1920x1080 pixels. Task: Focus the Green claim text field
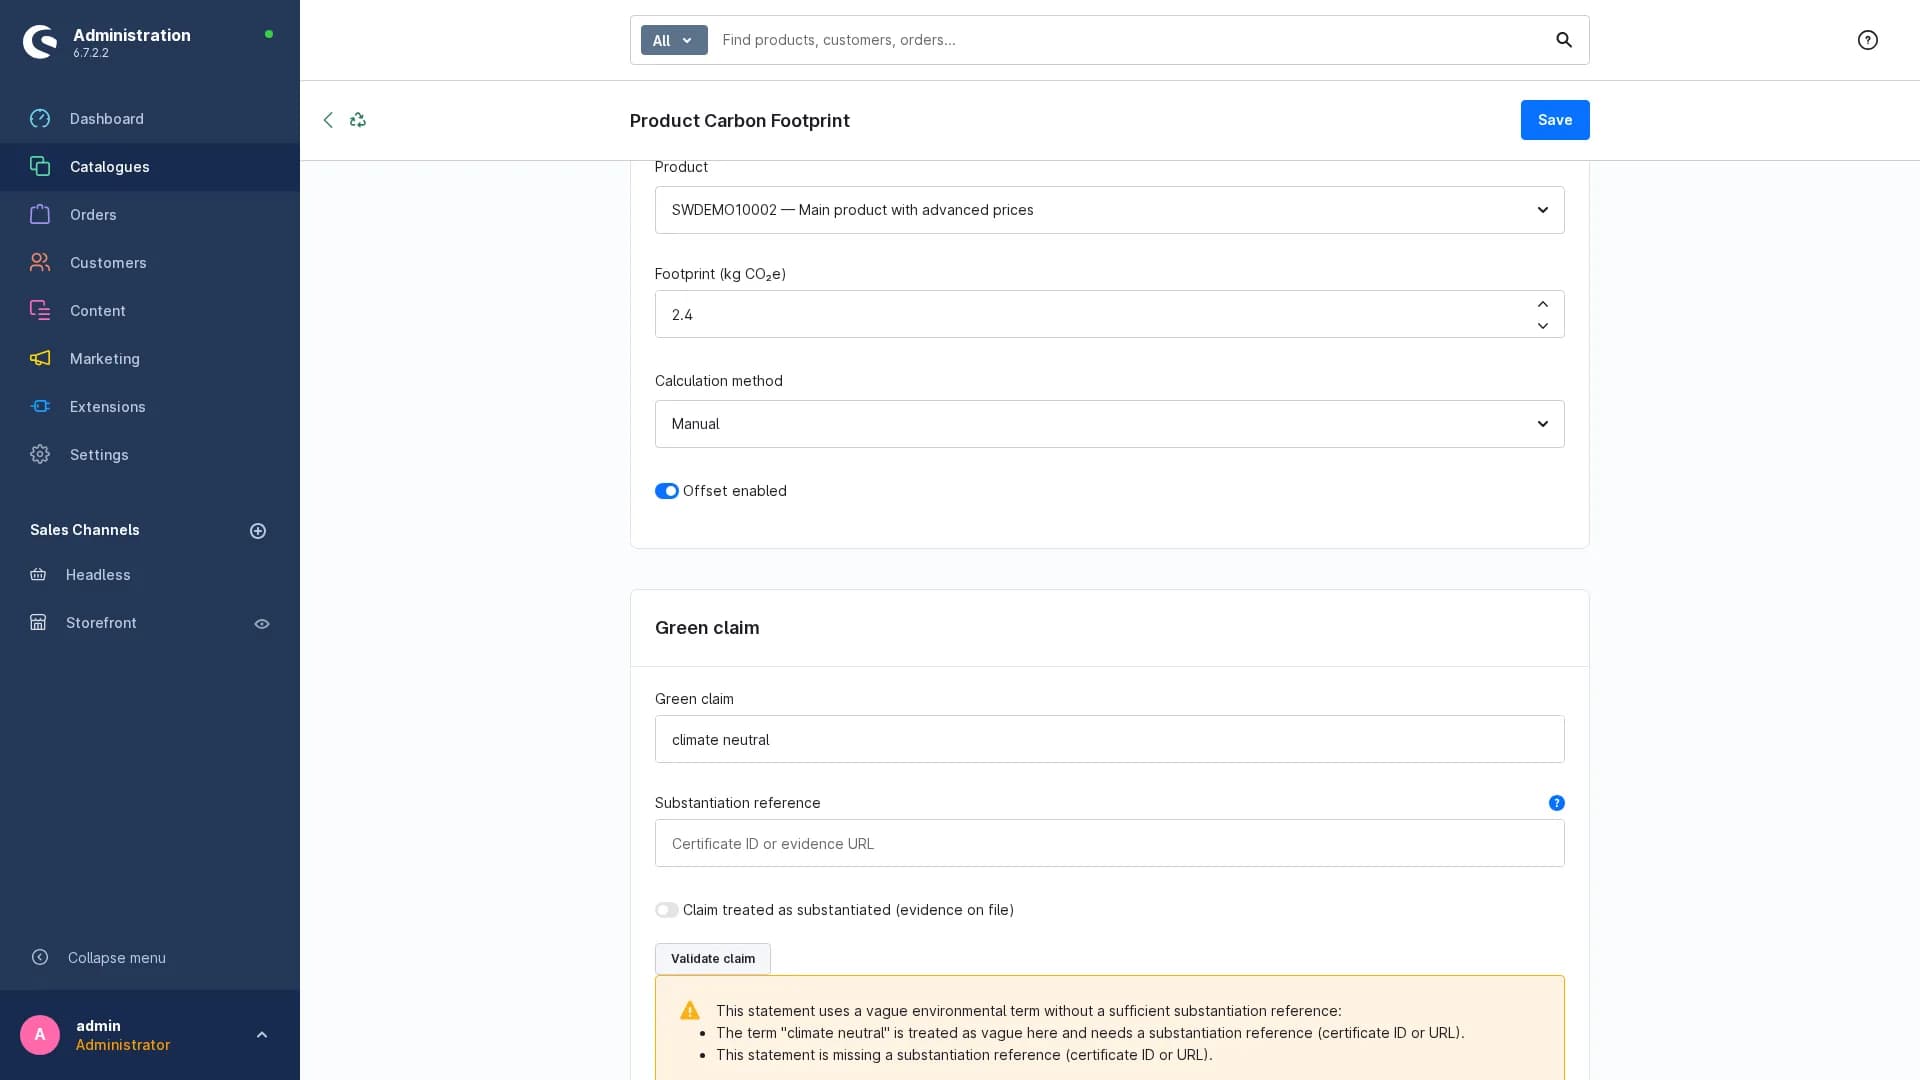pyautogui.click(x=1110, y=739)
